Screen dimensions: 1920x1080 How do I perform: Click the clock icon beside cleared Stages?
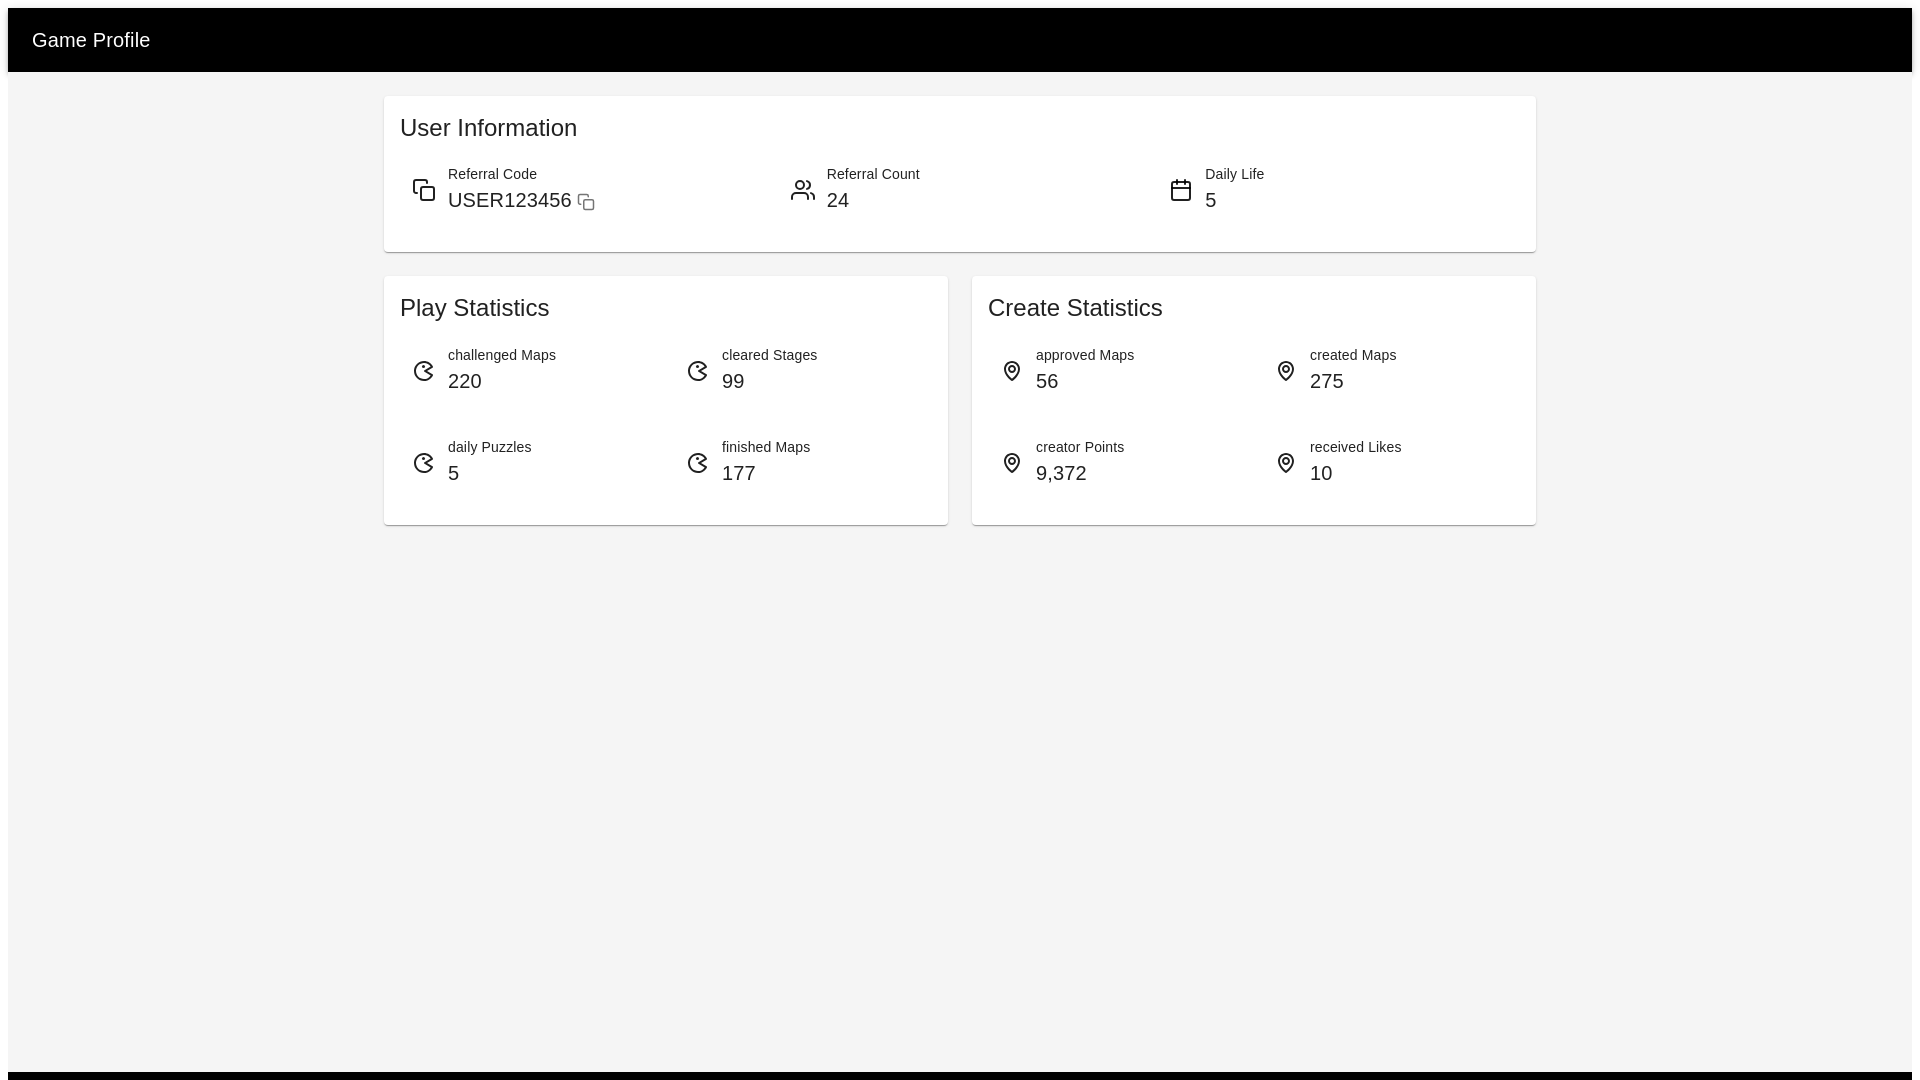697,371
